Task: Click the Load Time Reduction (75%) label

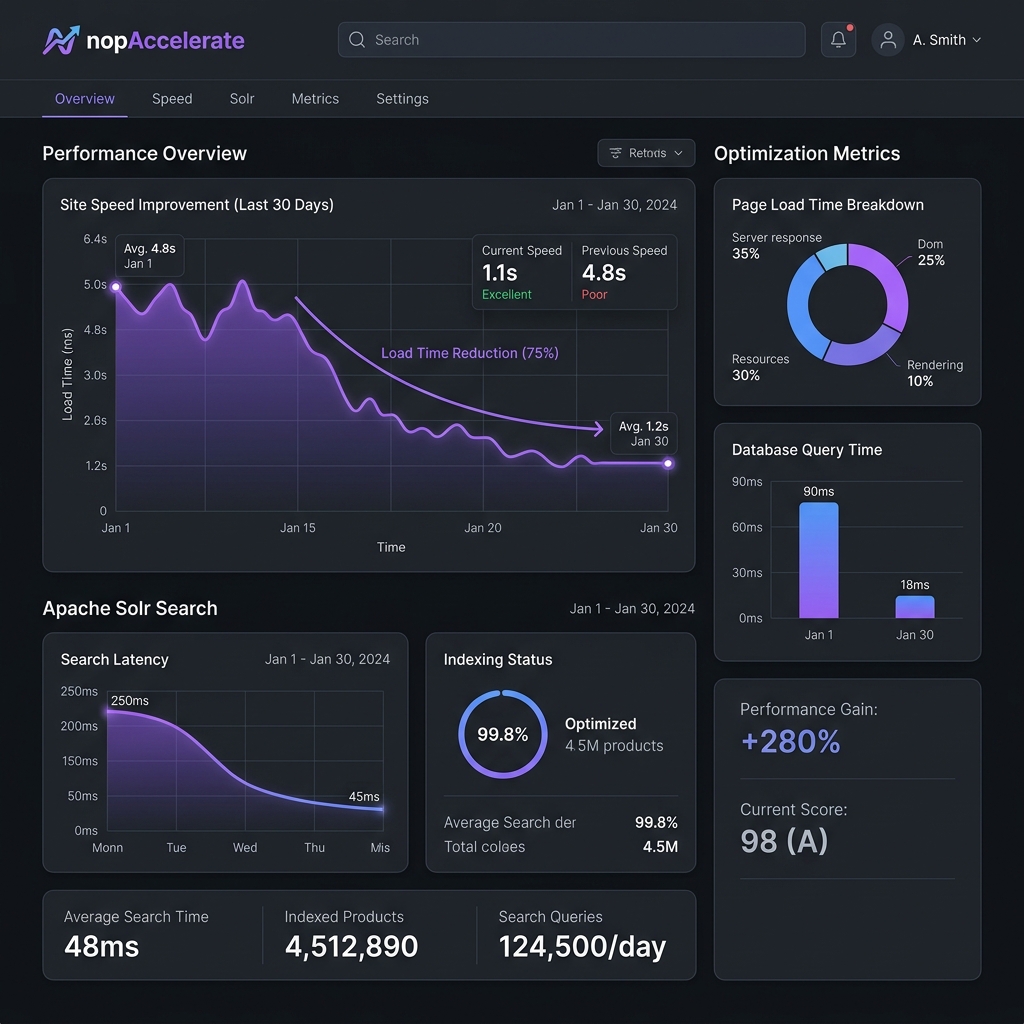Action: coord(470,353)
